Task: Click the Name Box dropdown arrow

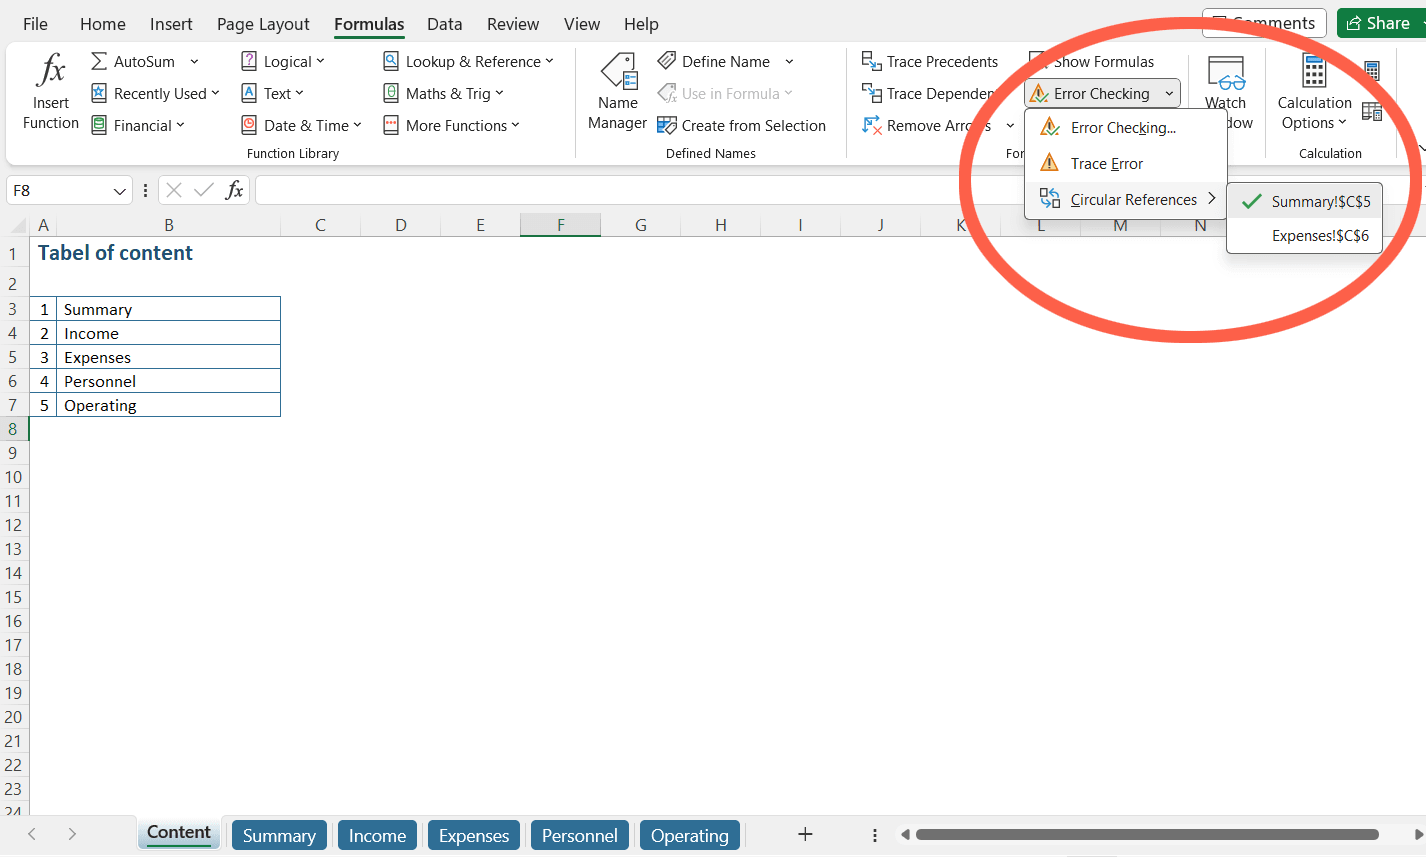Action: pyautogui.click(x=119, y=189)
